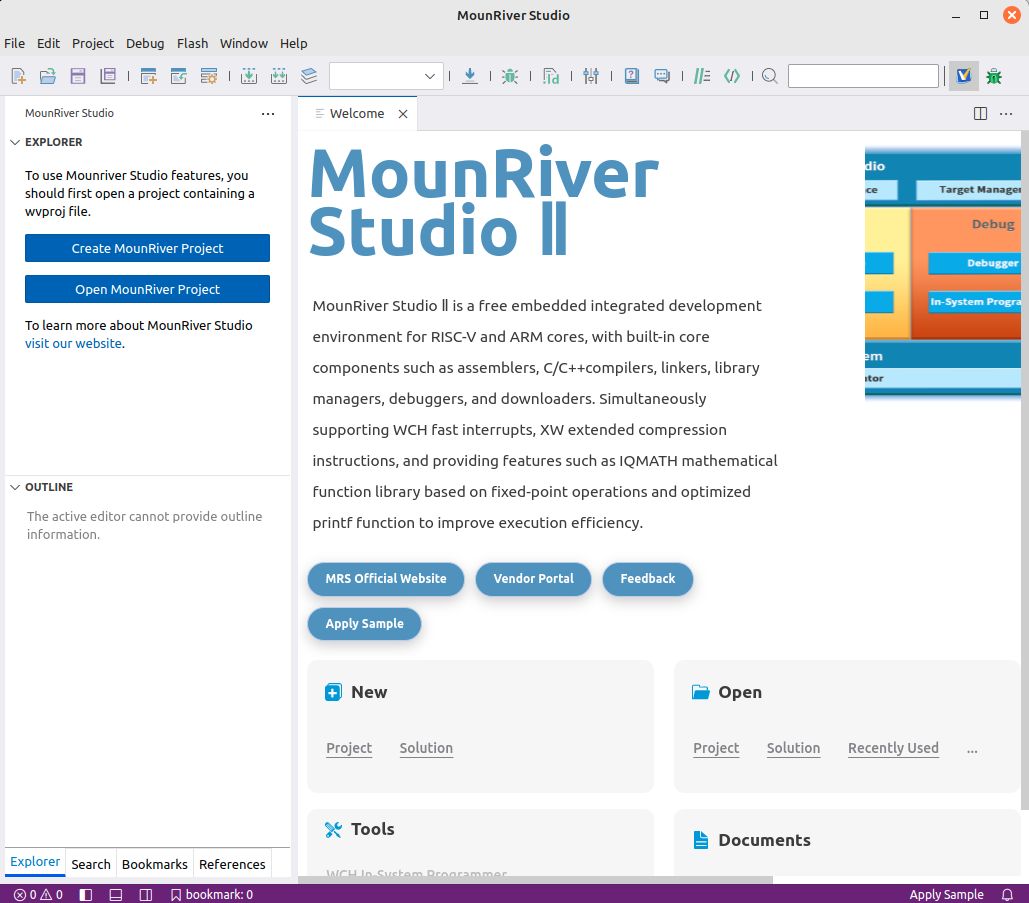
Task: Click the stacked layers toolbar icon
Action: (309, 76)
